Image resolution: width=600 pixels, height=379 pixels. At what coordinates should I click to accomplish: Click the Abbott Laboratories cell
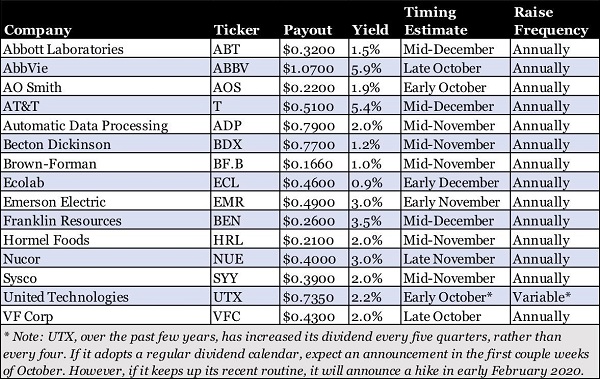(106, 49)
